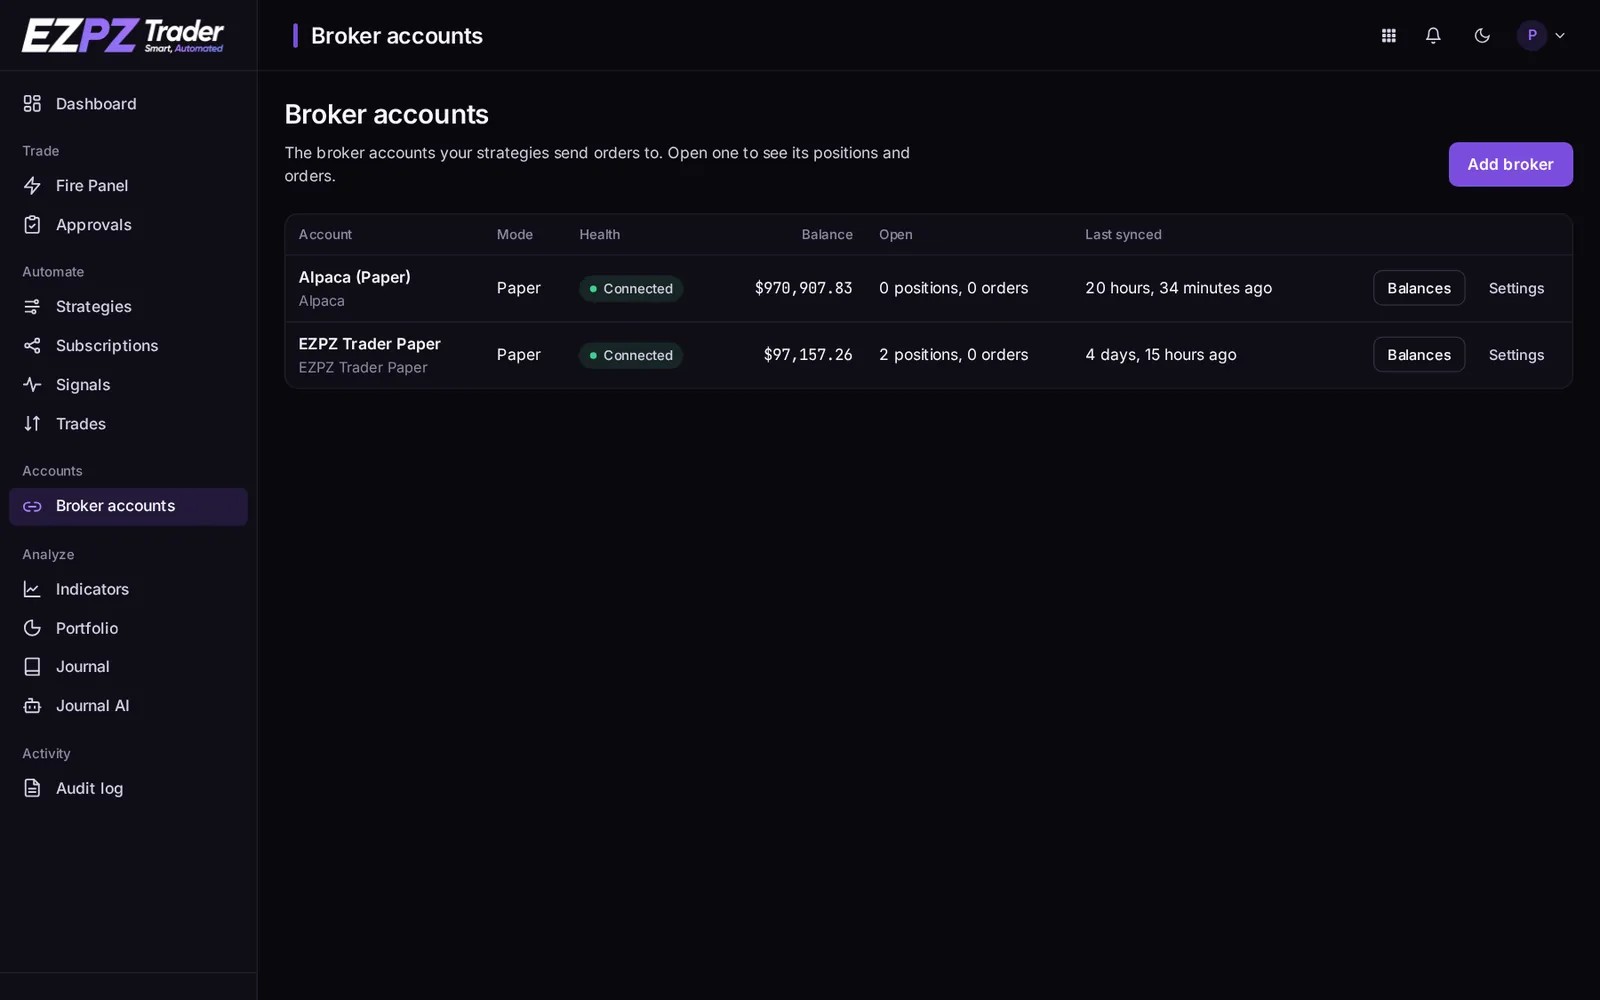Image resolution: width=1600 pixels, height=1000 pixels.
Task: Click the Journal AI robot icon
Action: coord(32,706)
